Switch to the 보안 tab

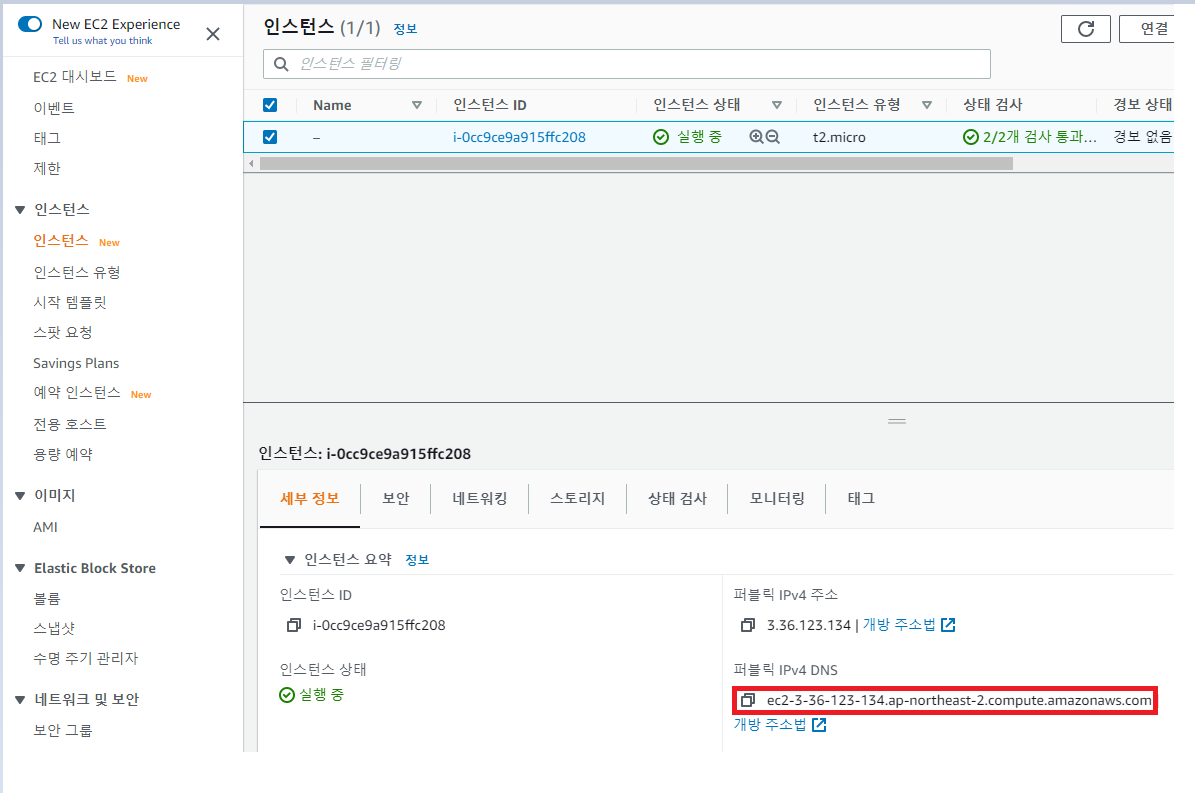click(396, 499)
